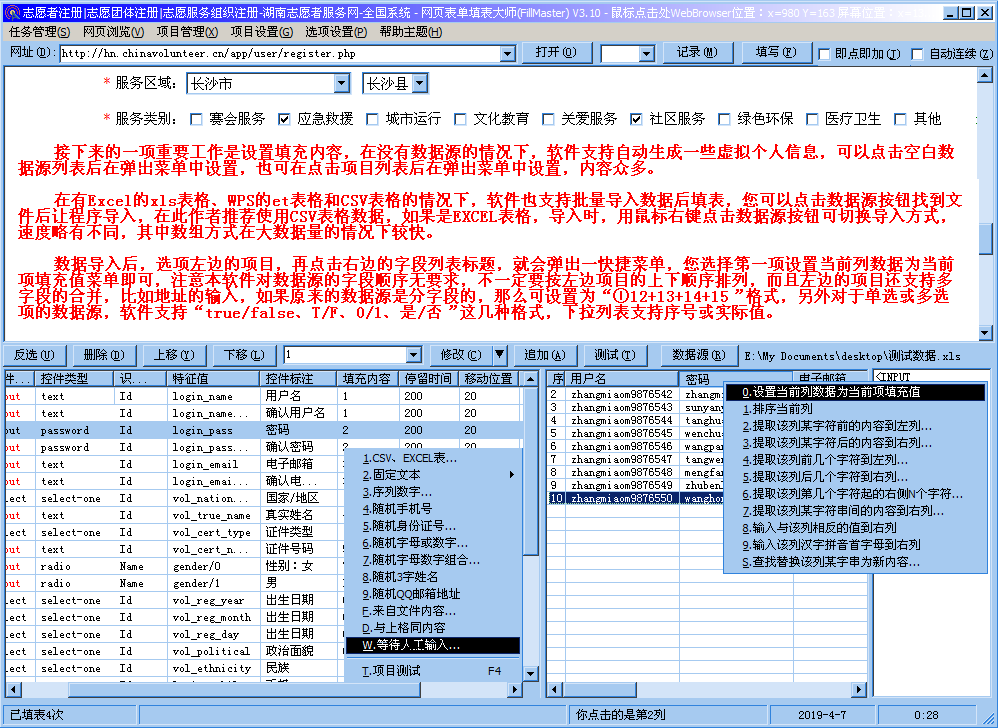This screenshot has width=998, height=728.
Task: Click the 下移 button
Action: click(x=244, y=355)
